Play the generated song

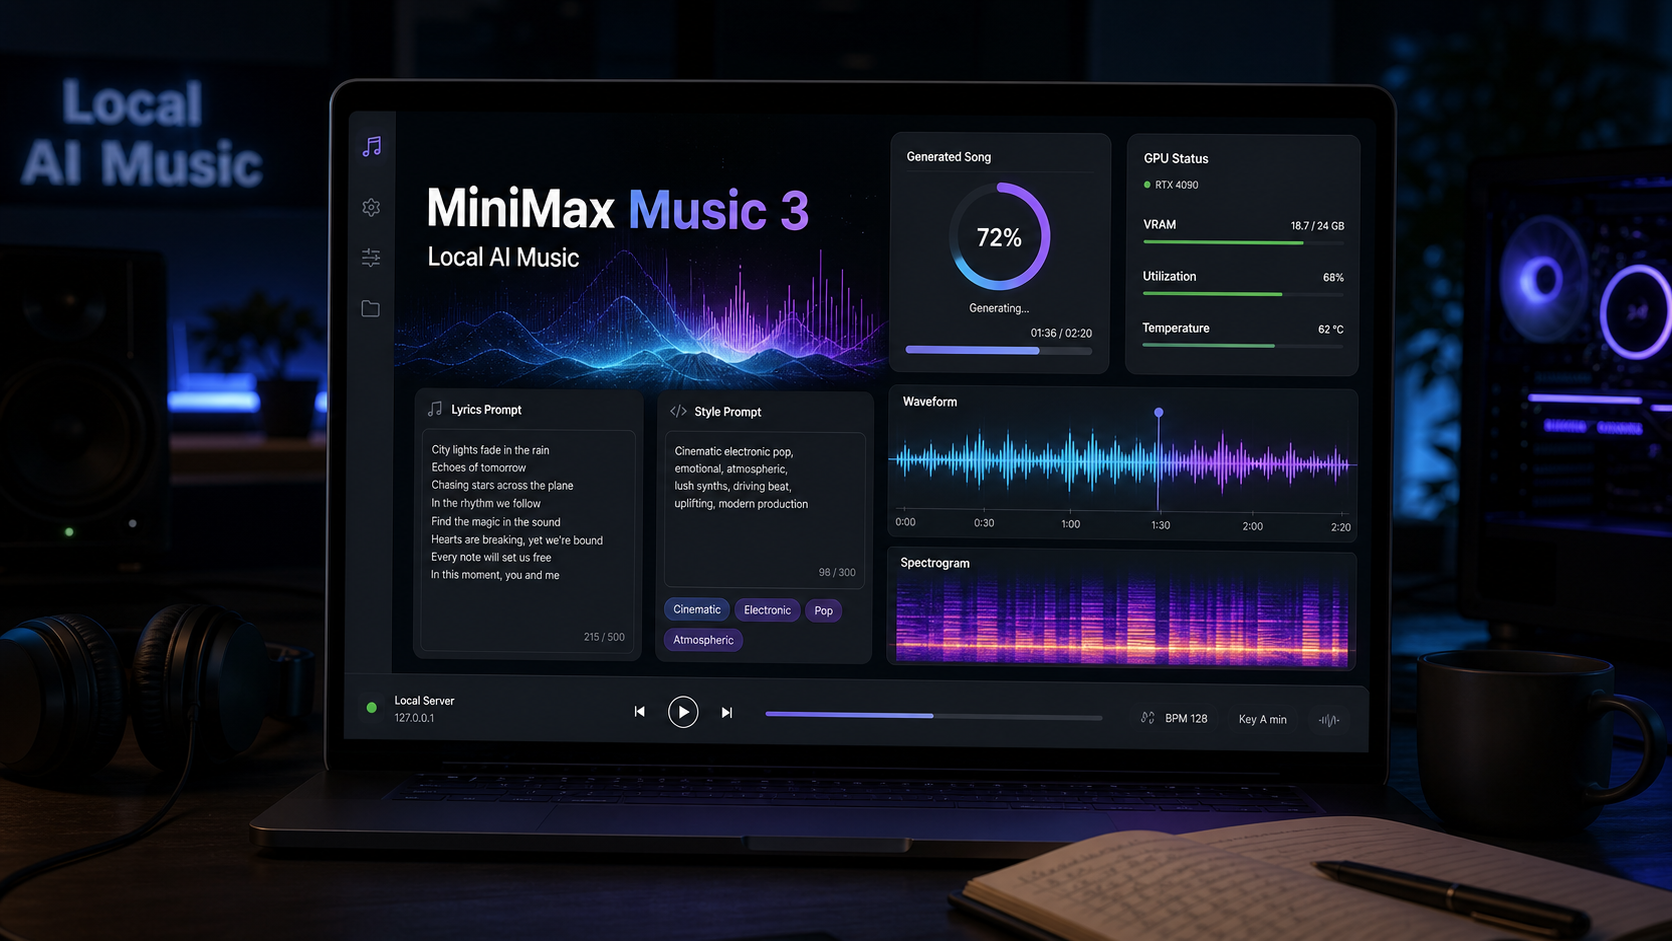pyautogui.click(x=683, y=712)
